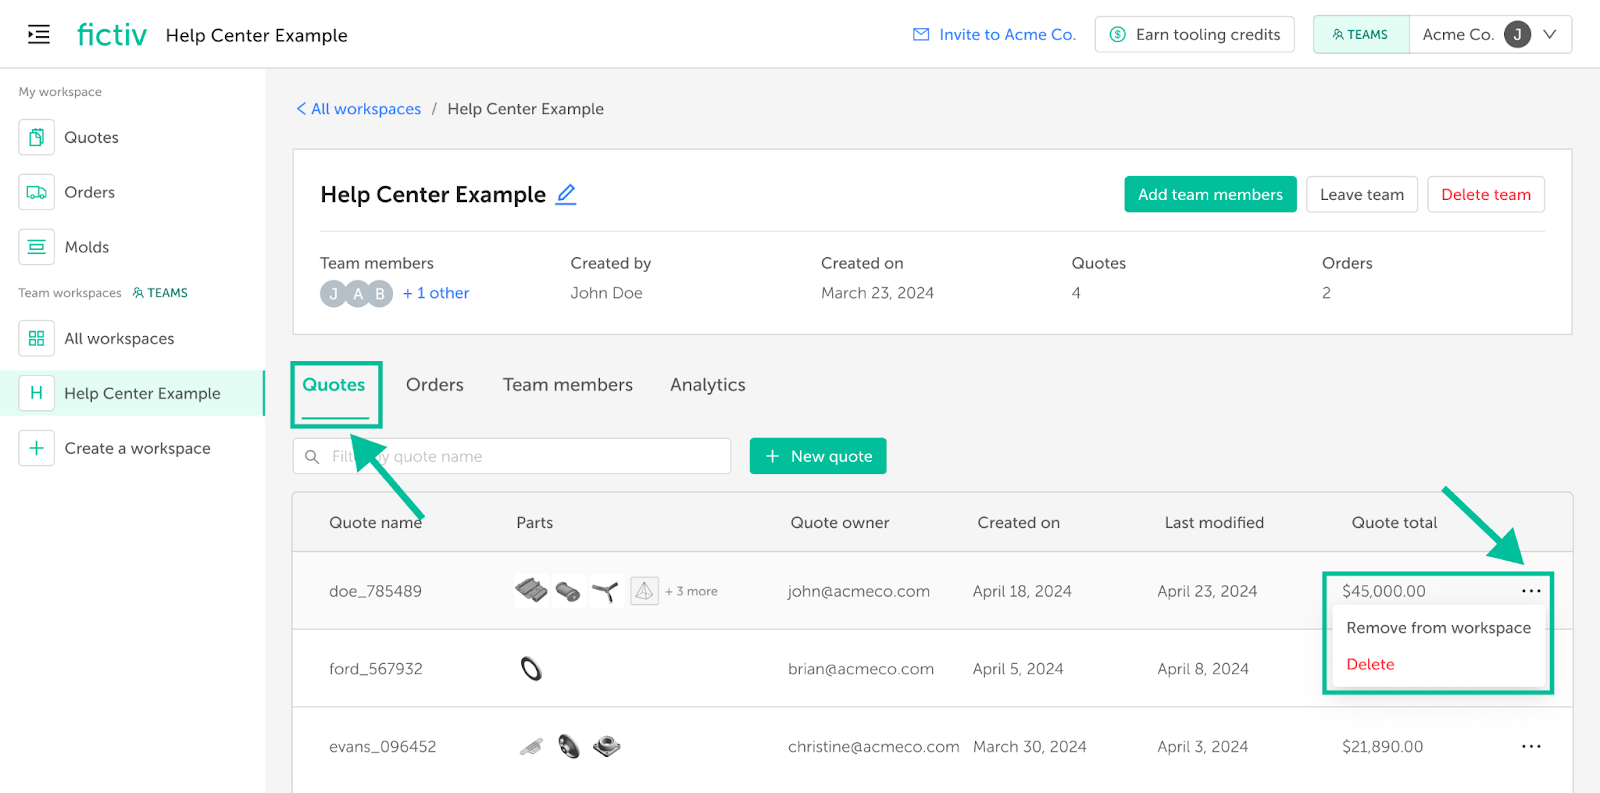Click owner christine@acmeco.com
This screenshot has height=793, width=1600.
(x=873, y=747)
